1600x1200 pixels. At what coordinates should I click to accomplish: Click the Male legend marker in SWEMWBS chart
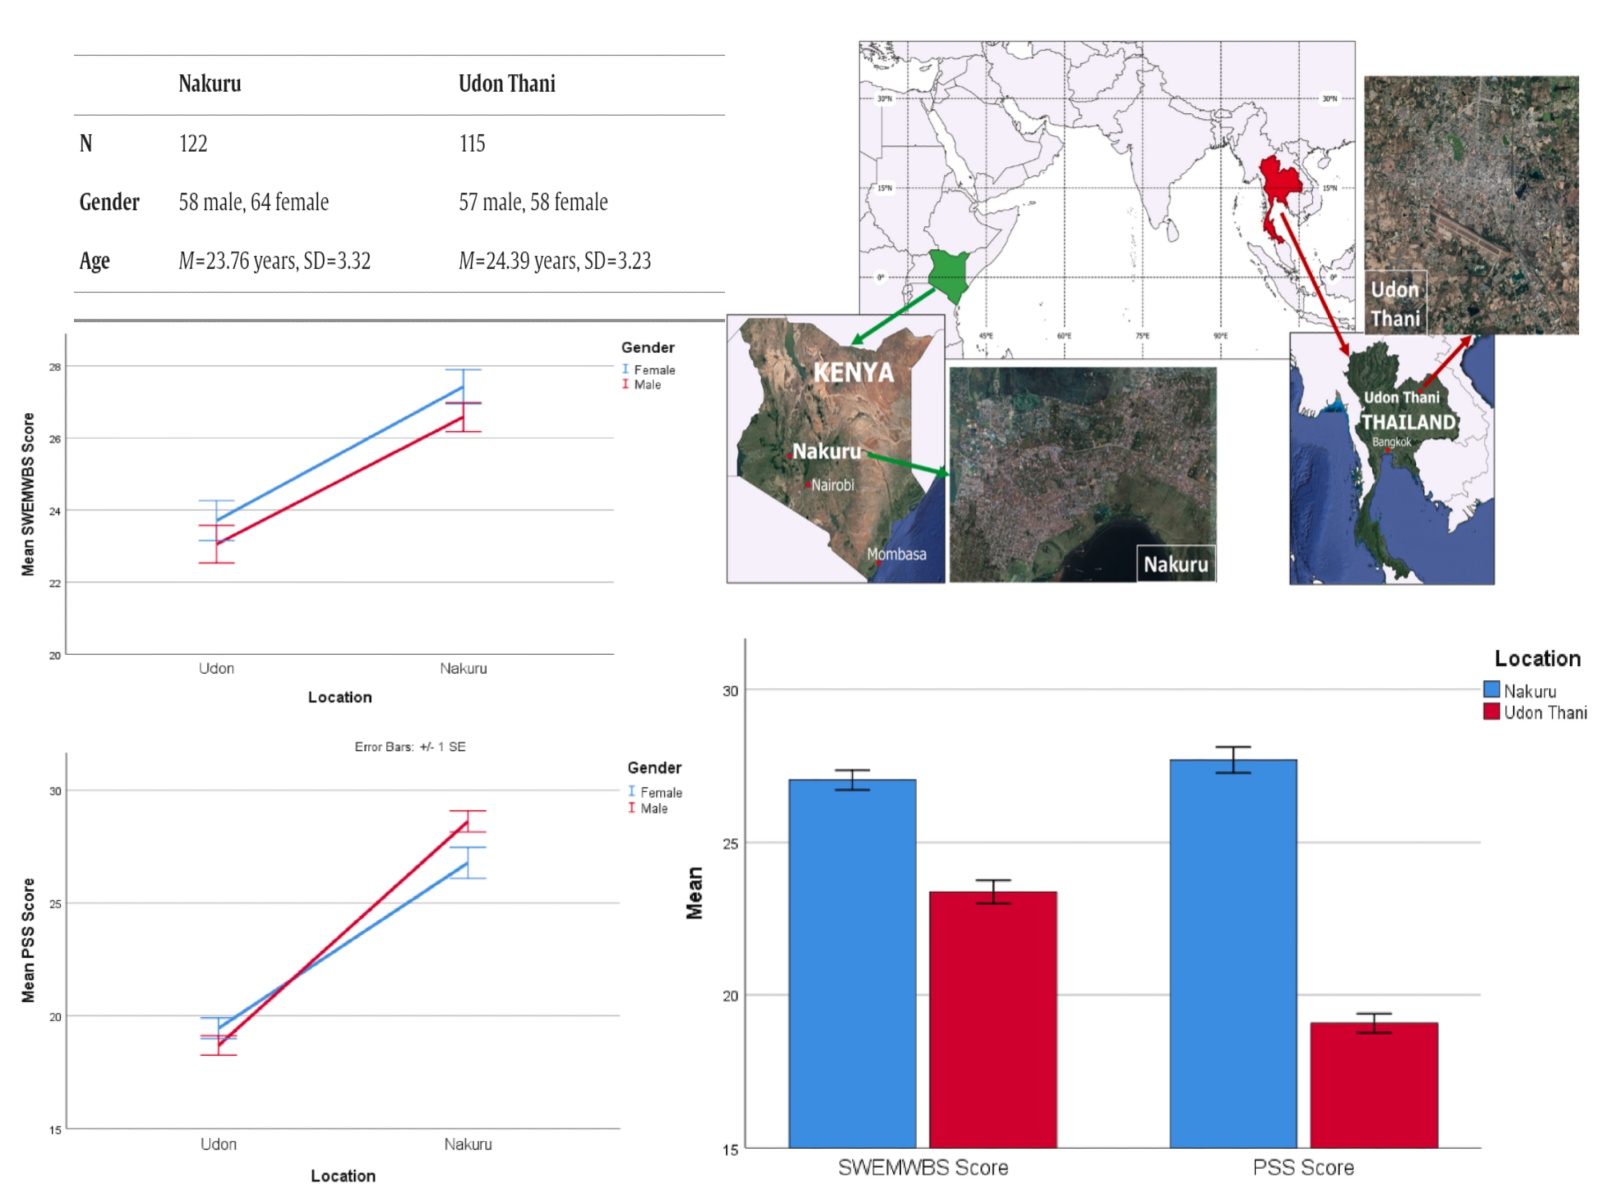point(626,384)
